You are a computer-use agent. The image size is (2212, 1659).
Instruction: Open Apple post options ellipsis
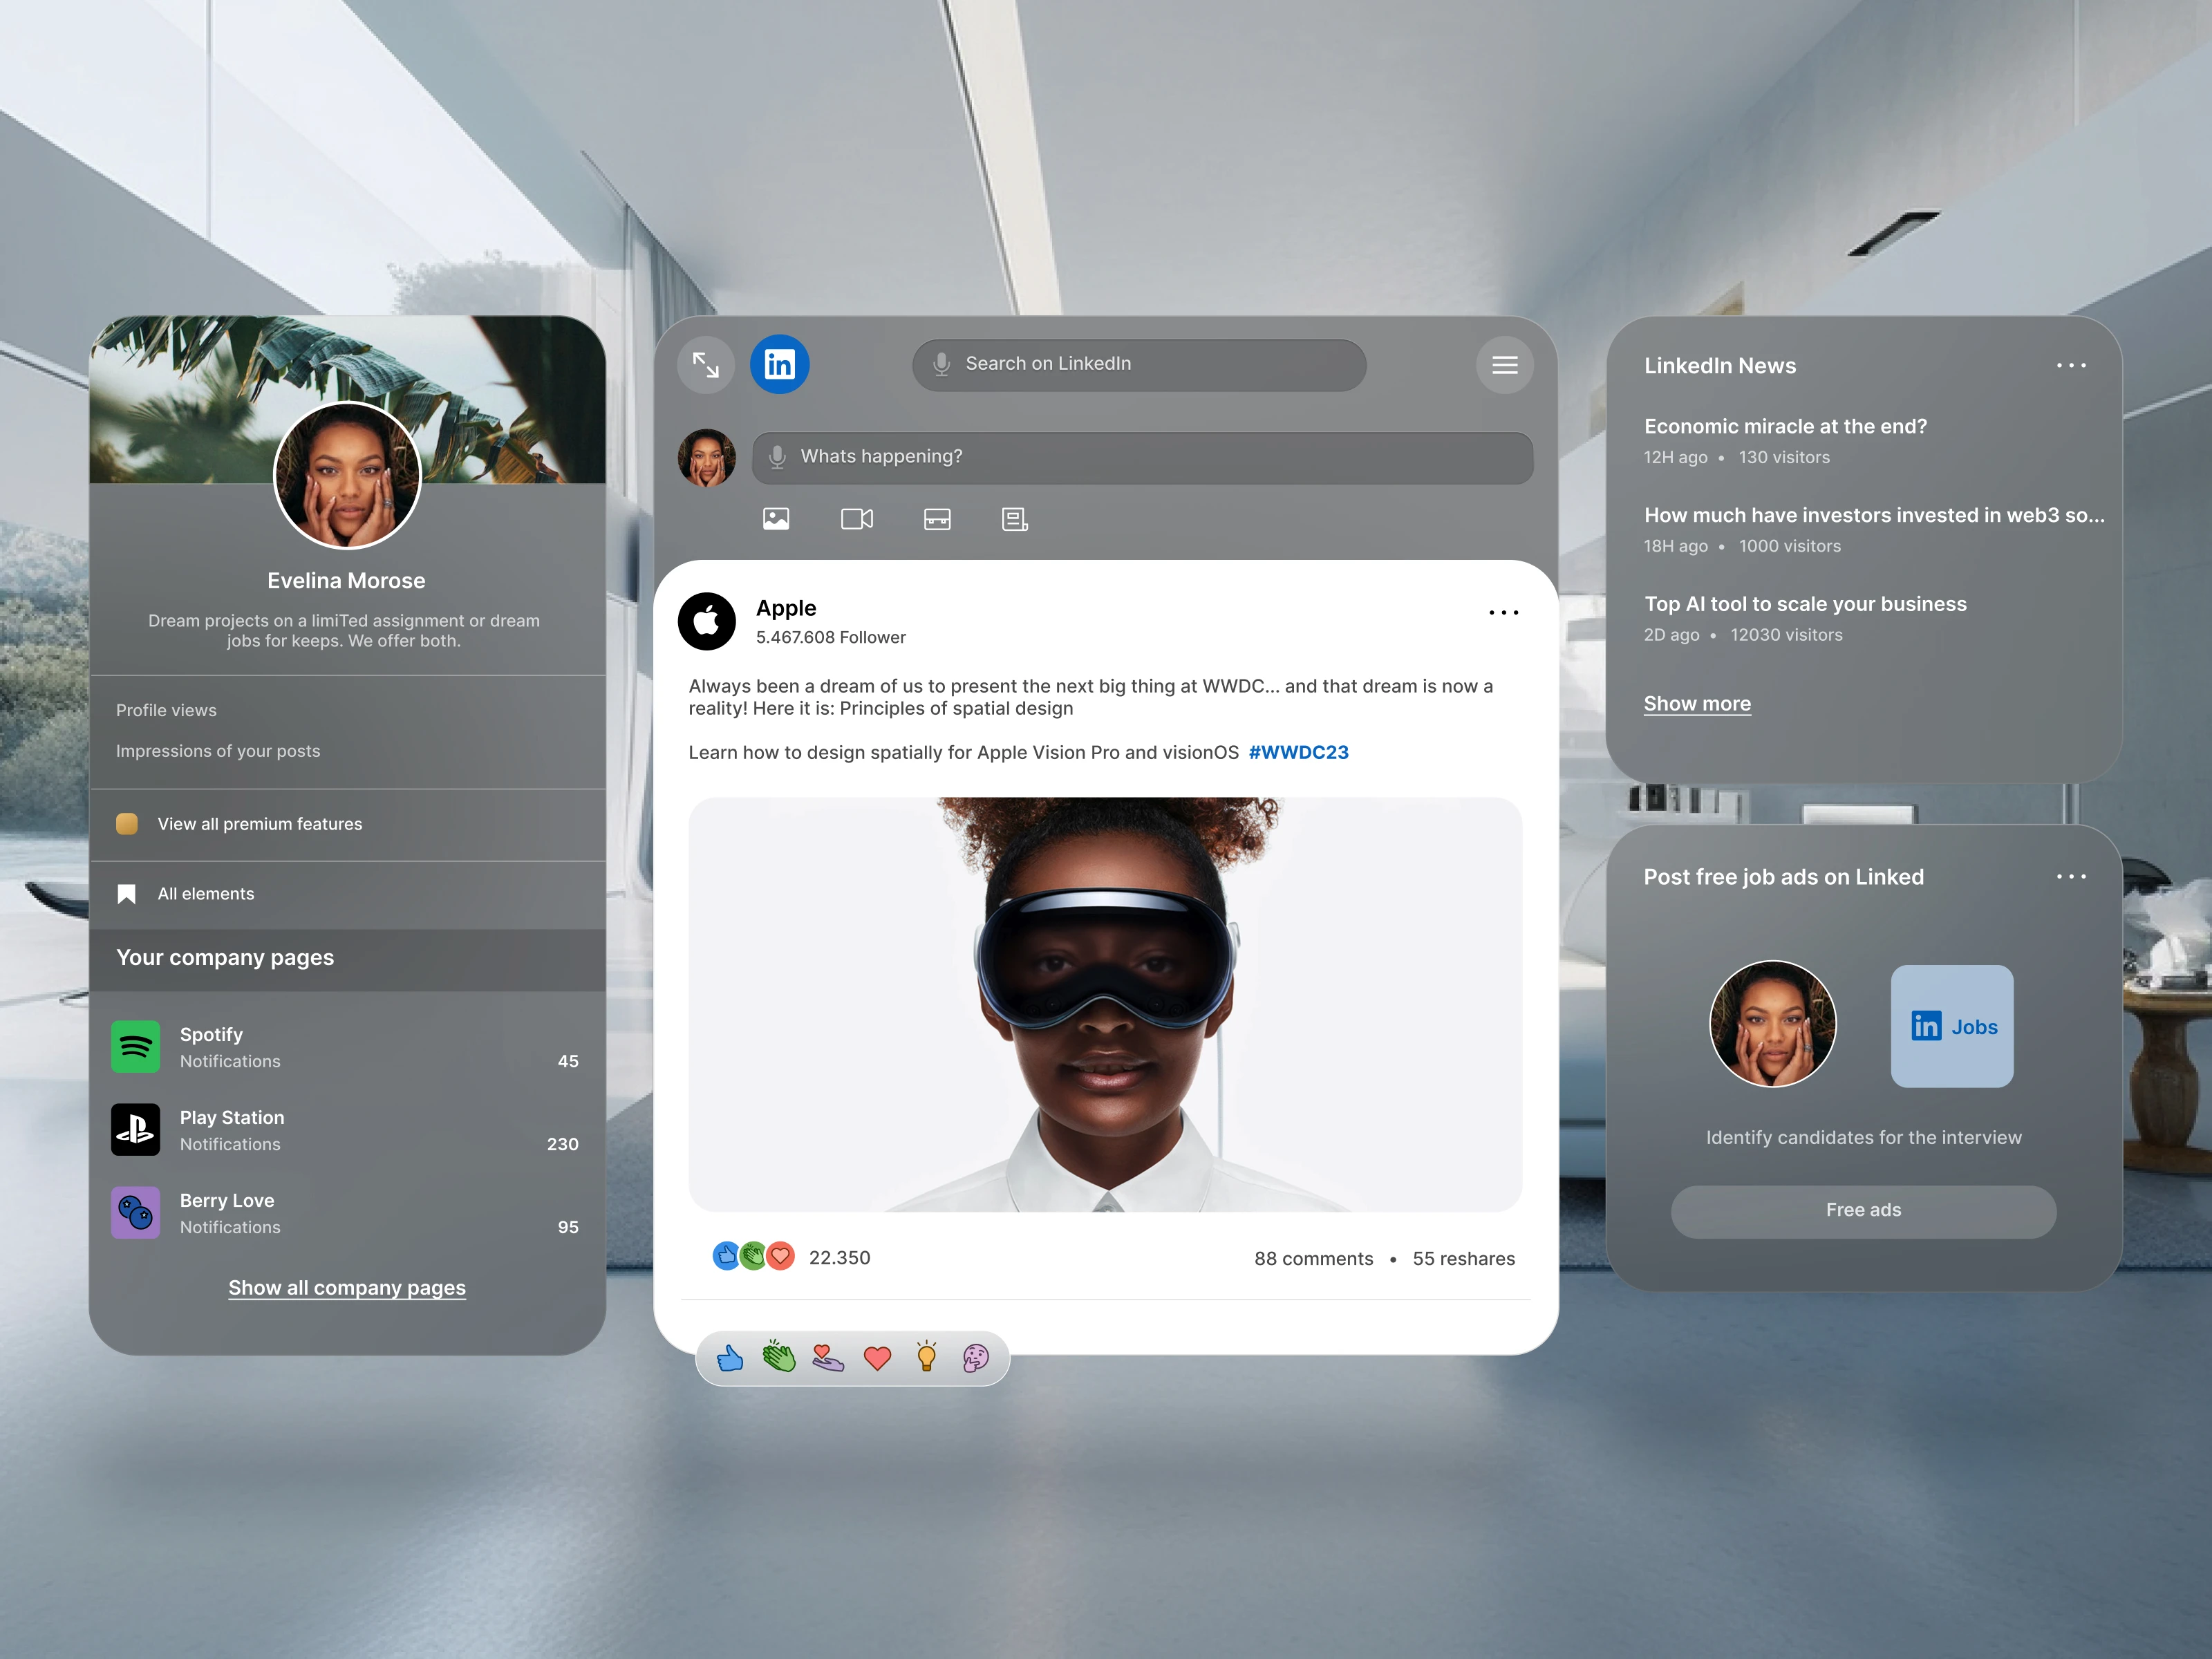[1503, 612]
